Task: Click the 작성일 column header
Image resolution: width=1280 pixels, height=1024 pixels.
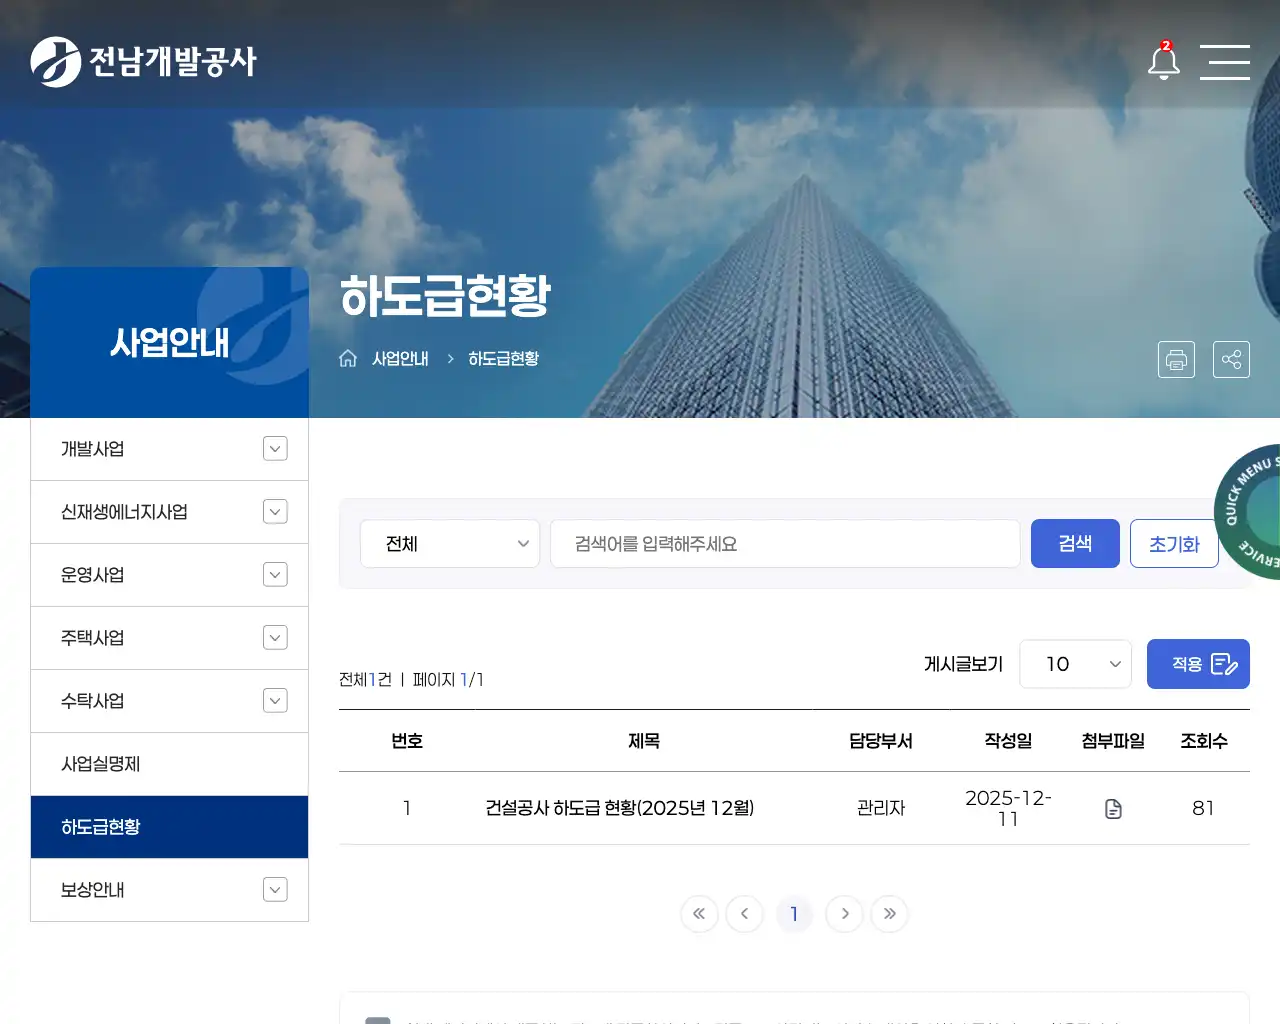Action: [x=1008, y=741]
